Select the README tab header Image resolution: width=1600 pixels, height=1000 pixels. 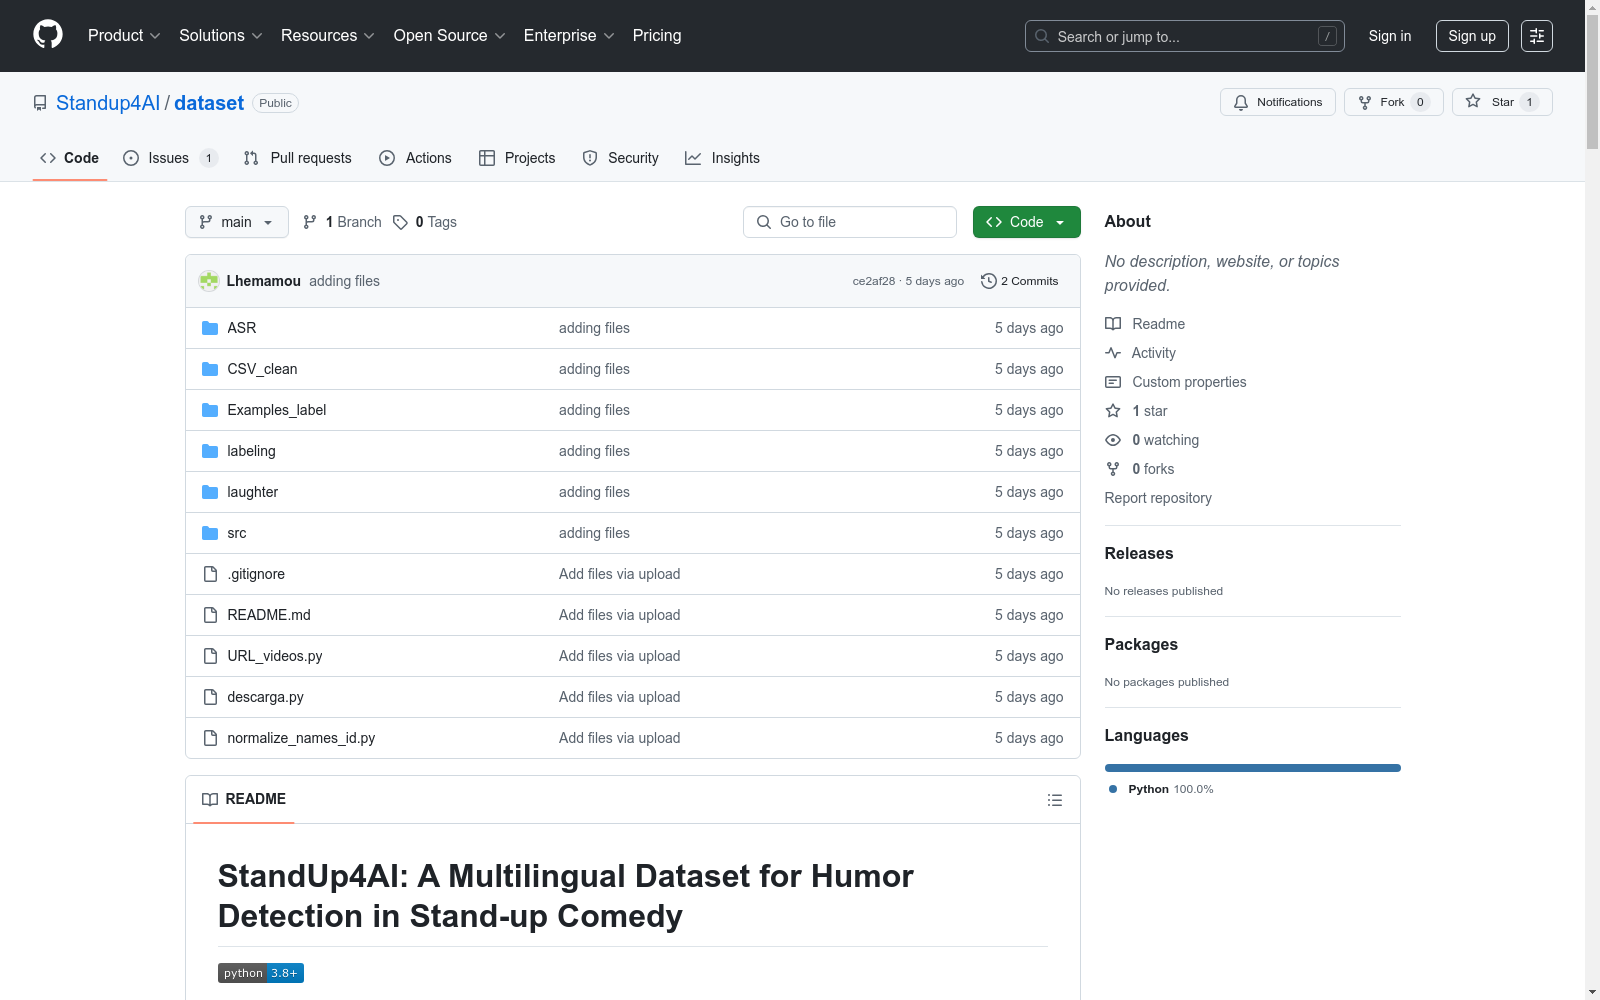(x=244, y=799)
